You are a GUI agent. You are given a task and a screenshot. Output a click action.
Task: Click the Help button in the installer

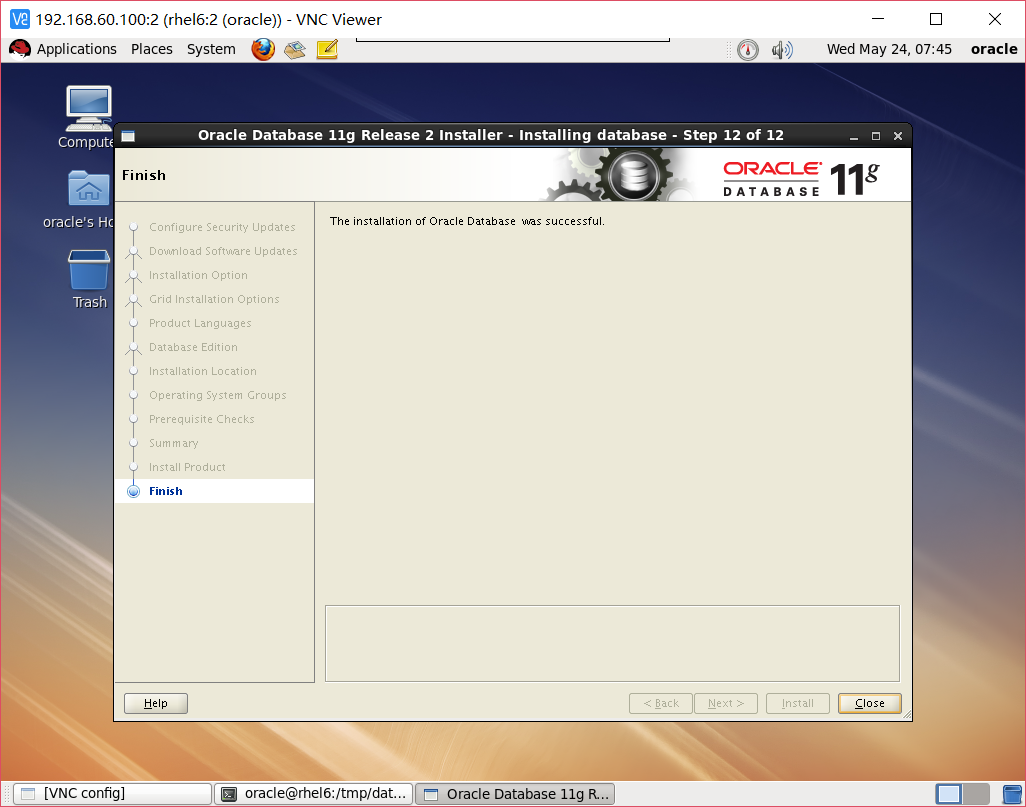[155, 703]
